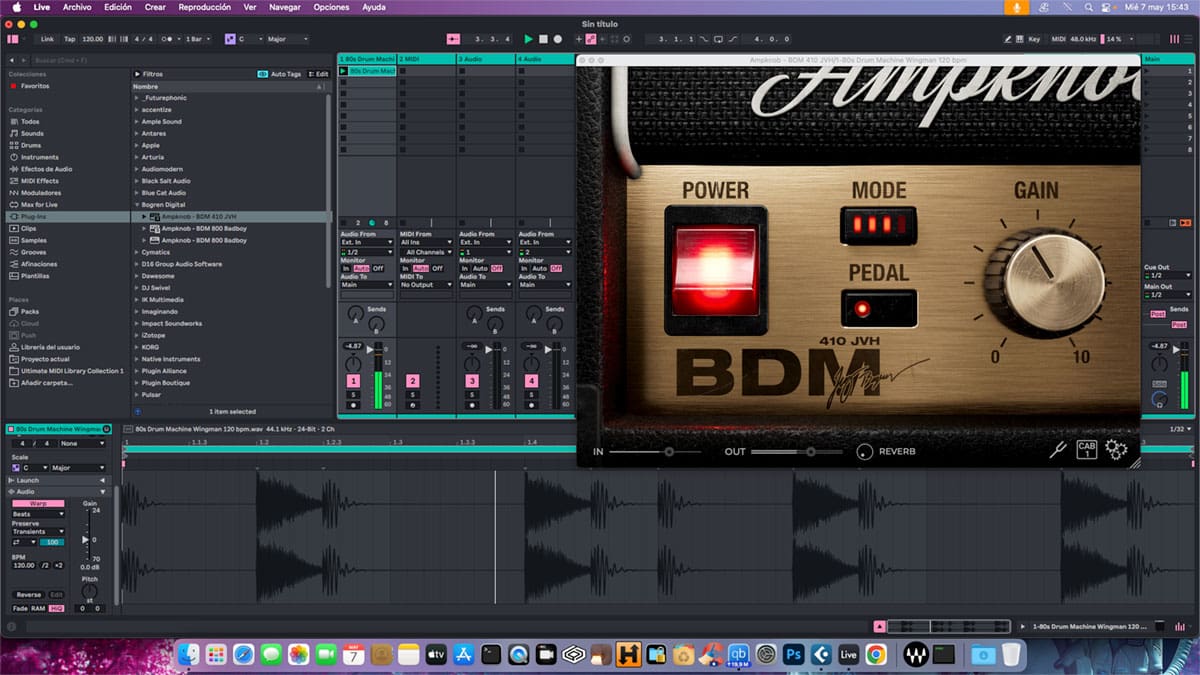Arm track 3 for recording

[x=472, y=406]
